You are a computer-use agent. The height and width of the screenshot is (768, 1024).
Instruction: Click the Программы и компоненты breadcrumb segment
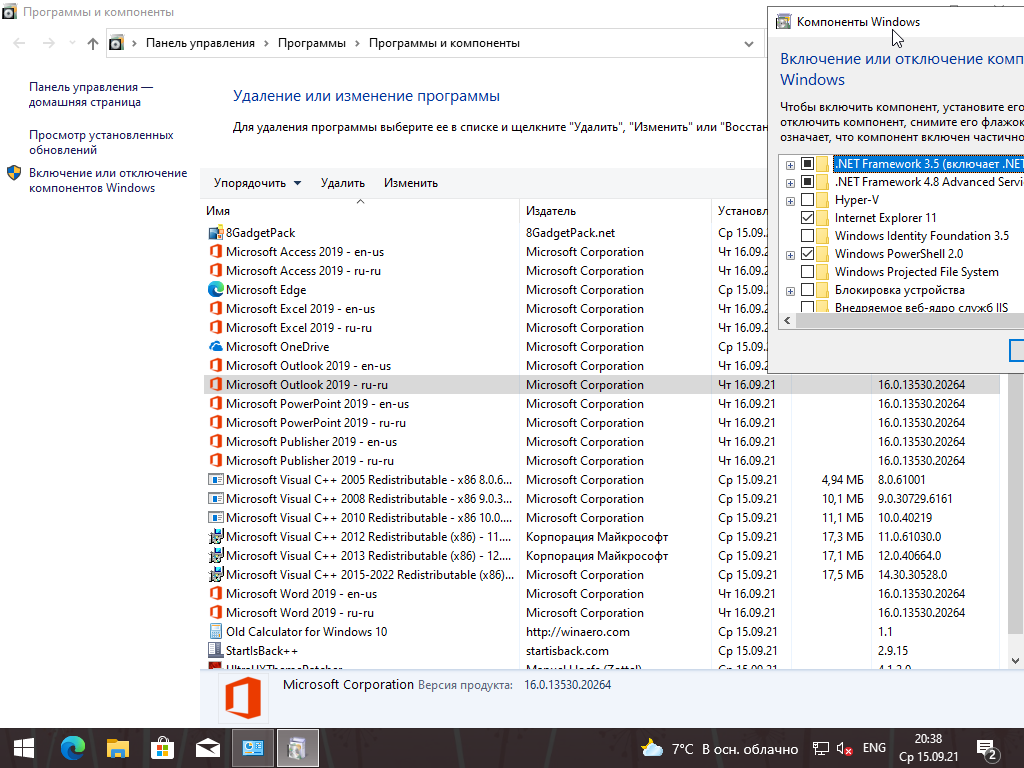tap(444, 43)
